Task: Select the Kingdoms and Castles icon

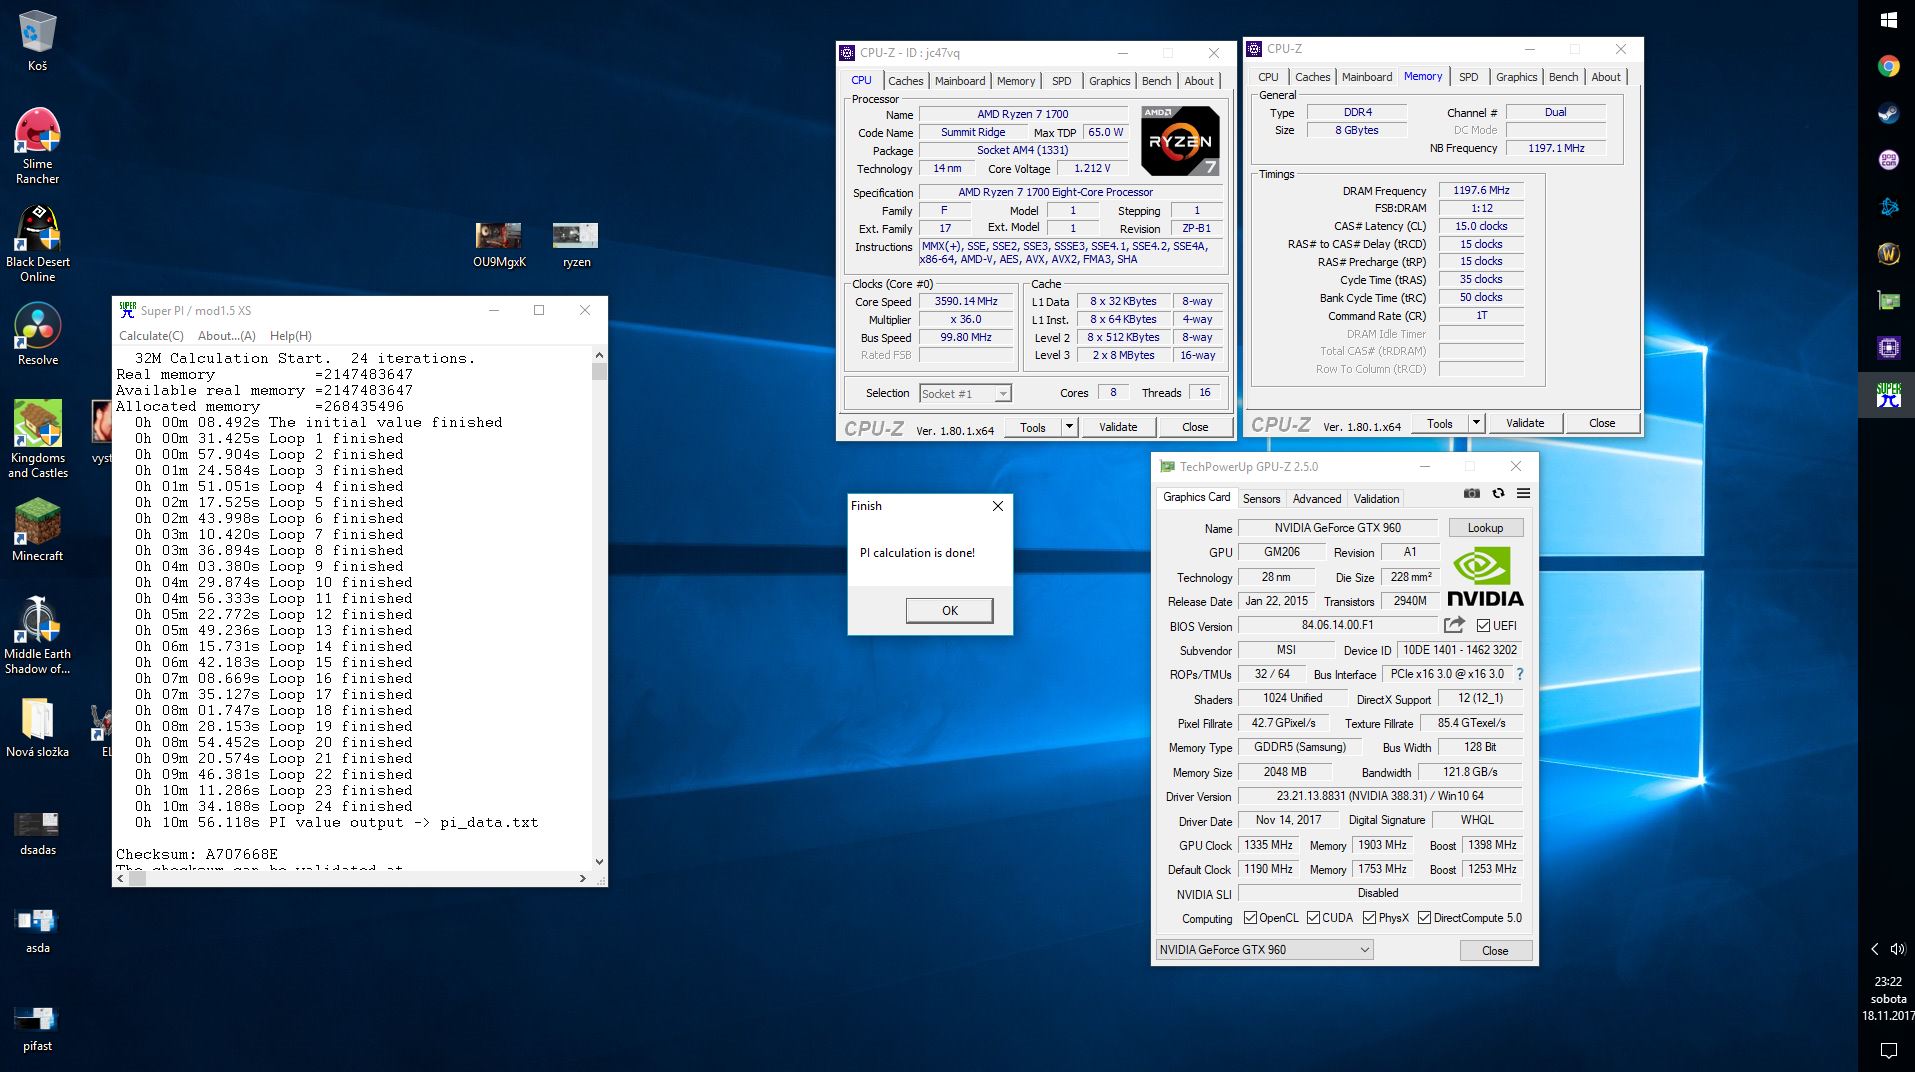Action: (37, 439)
